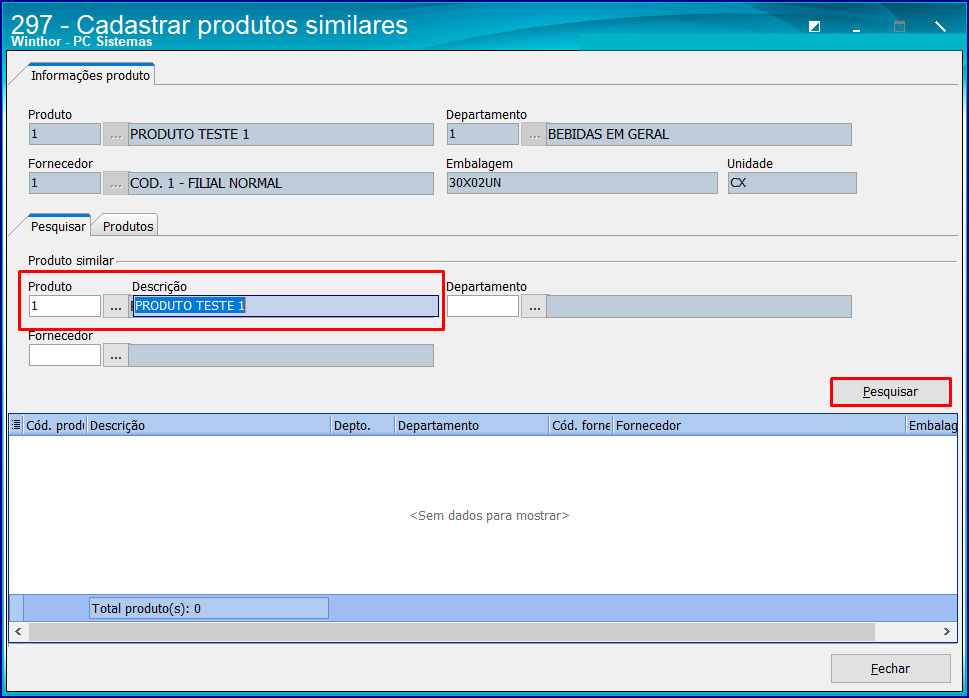The width and height of the screenshot is (969, 698).
Task: Click the Pesquisar search button
Action: click(x=891, y=392)
